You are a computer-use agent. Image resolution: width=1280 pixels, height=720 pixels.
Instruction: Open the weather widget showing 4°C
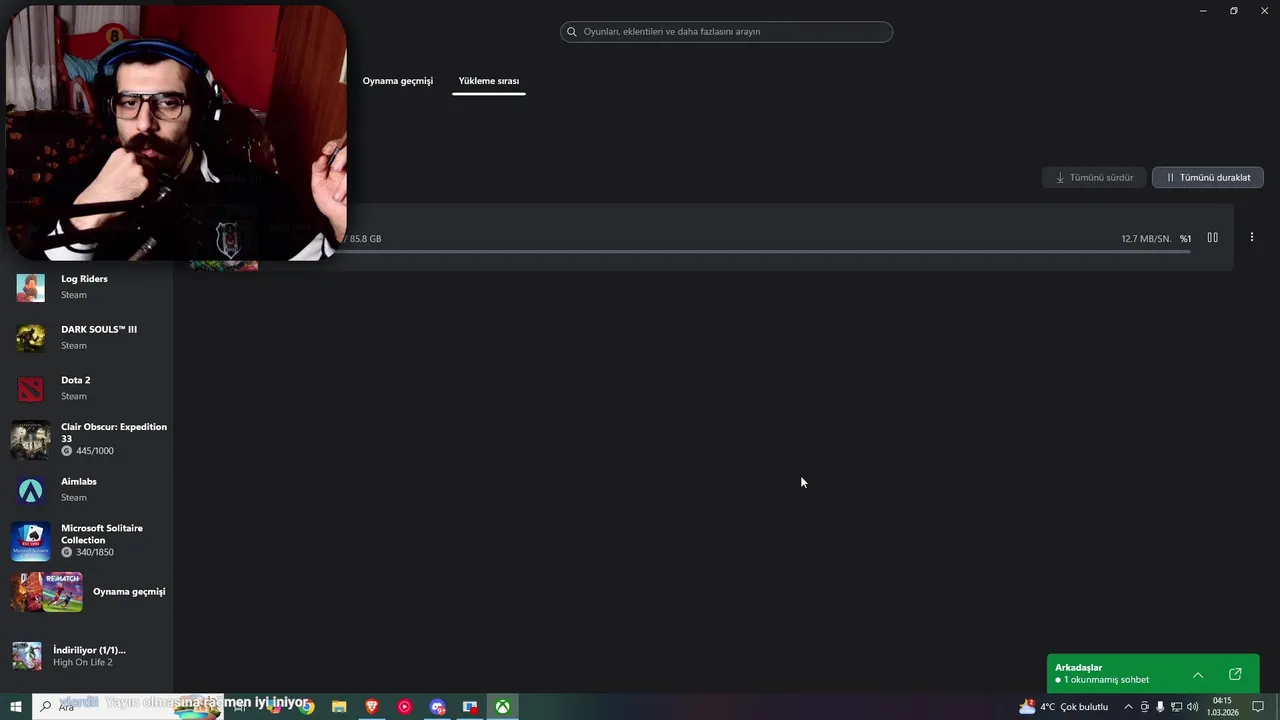click(1063, 707)
